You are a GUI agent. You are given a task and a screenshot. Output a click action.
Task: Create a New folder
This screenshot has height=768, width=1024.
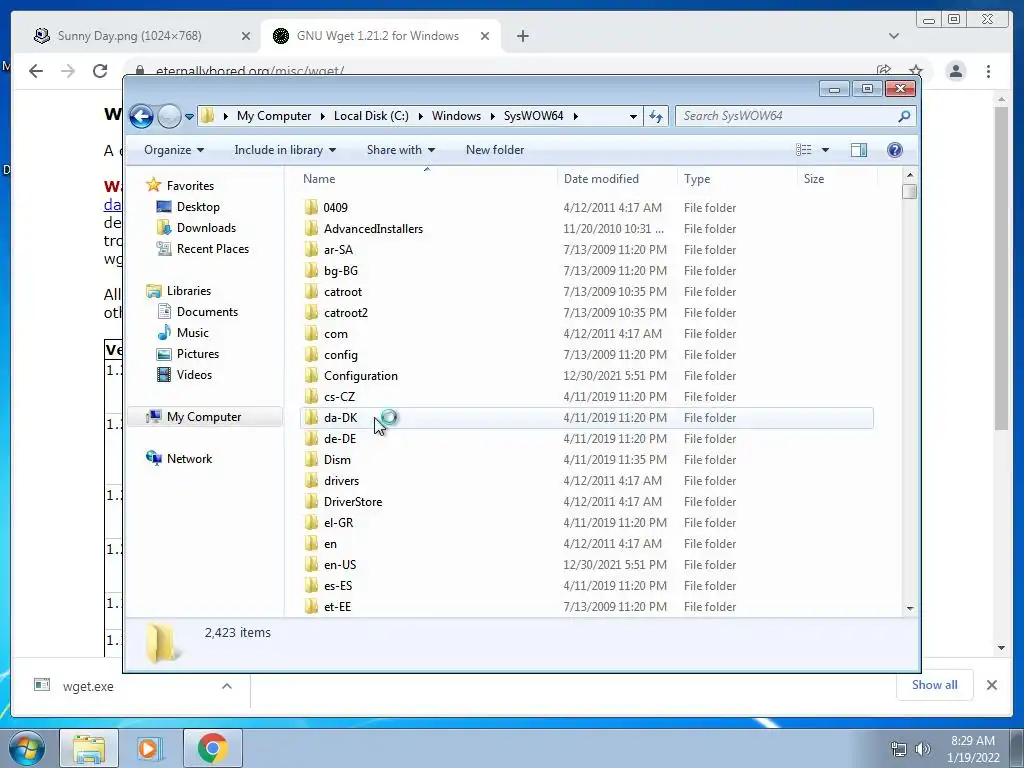(494, 150)
